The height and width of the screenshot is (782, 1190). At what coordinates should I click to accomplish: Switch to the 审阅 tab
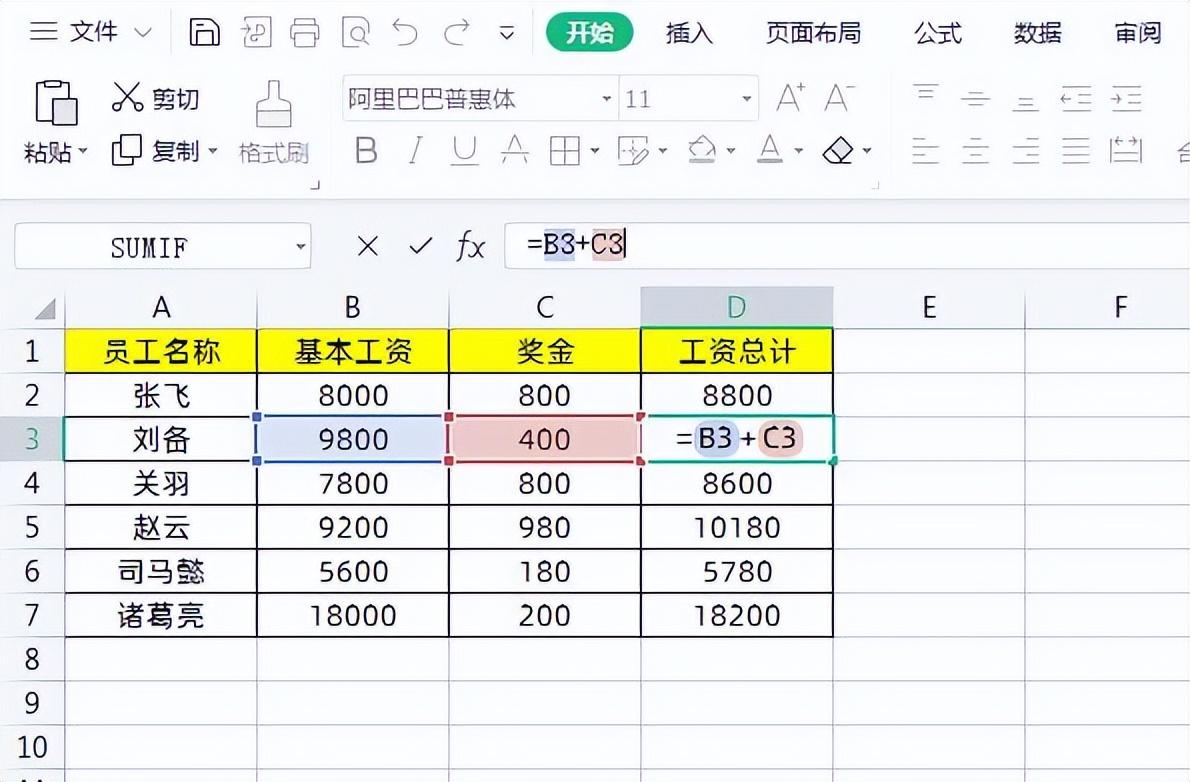[x=1138, y=33]
